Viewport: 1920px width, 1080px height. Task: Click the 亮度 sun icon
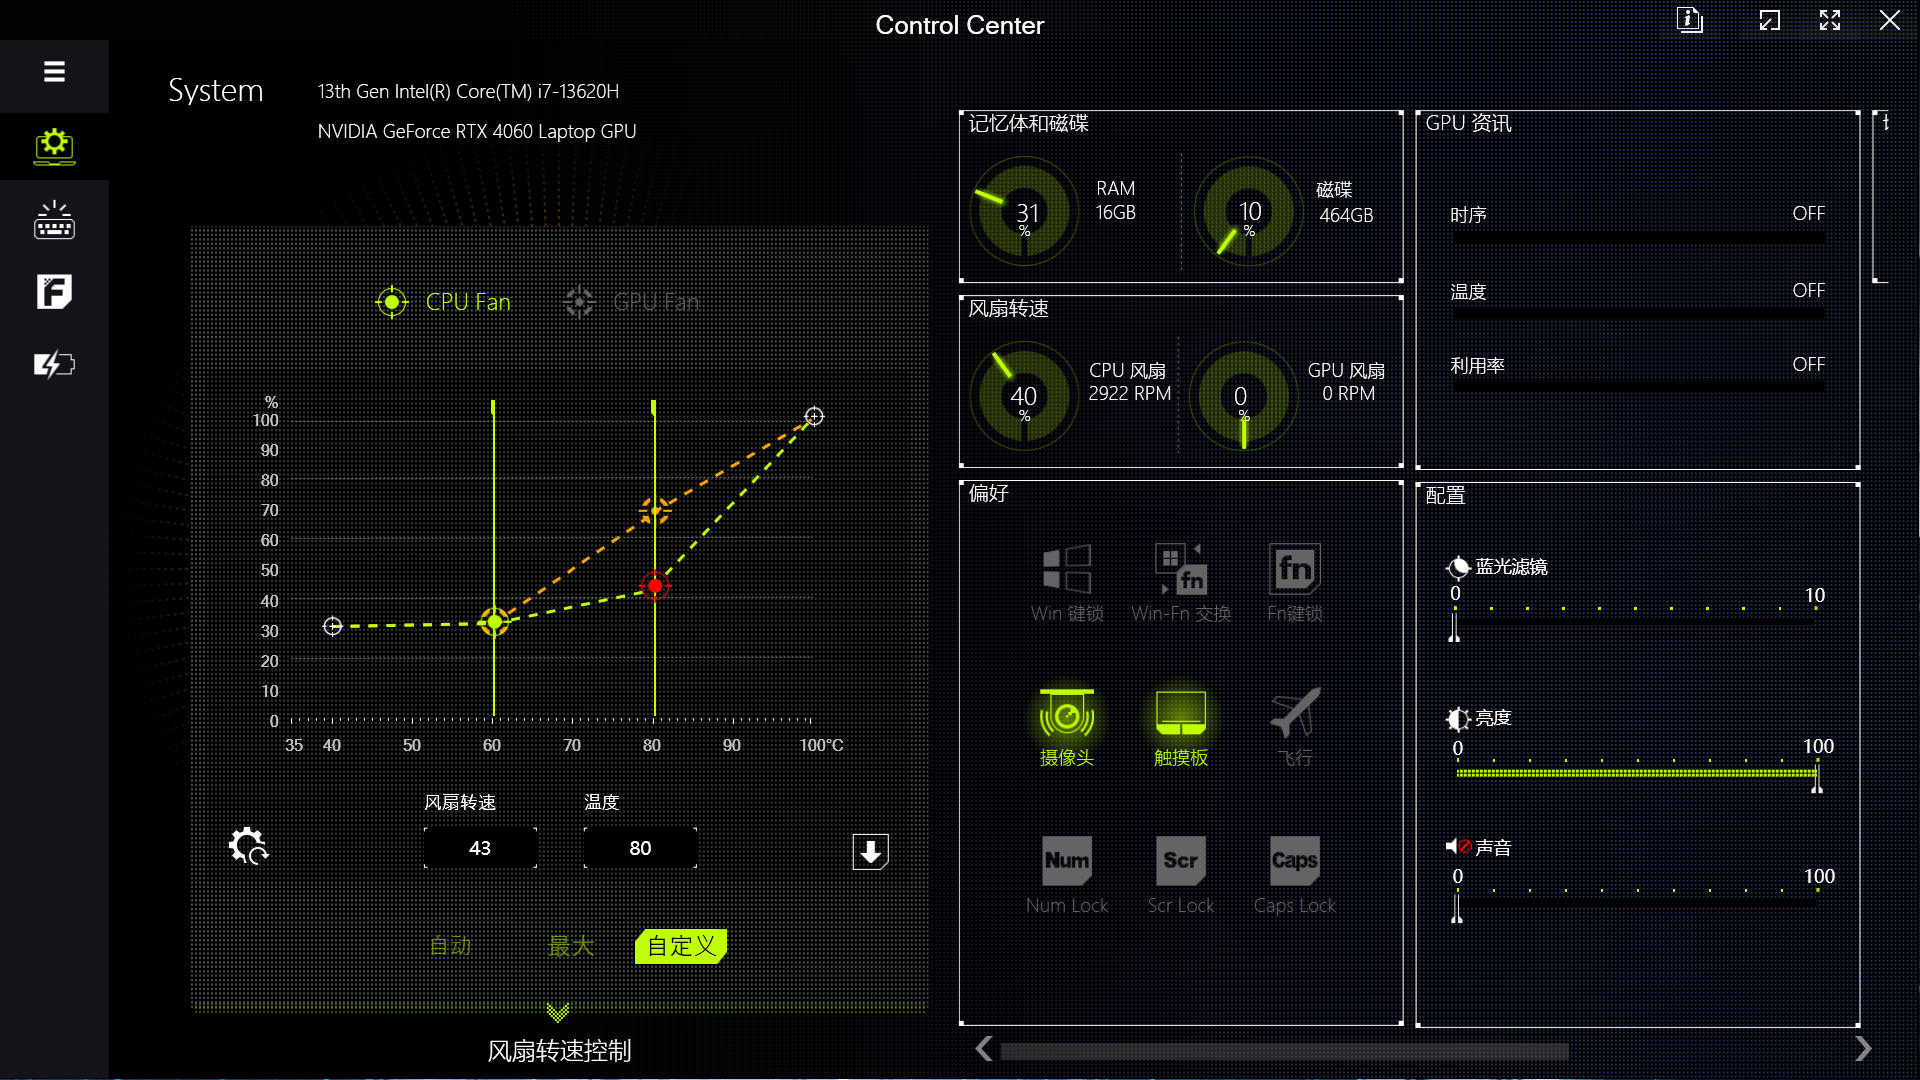coord(1458,719)
